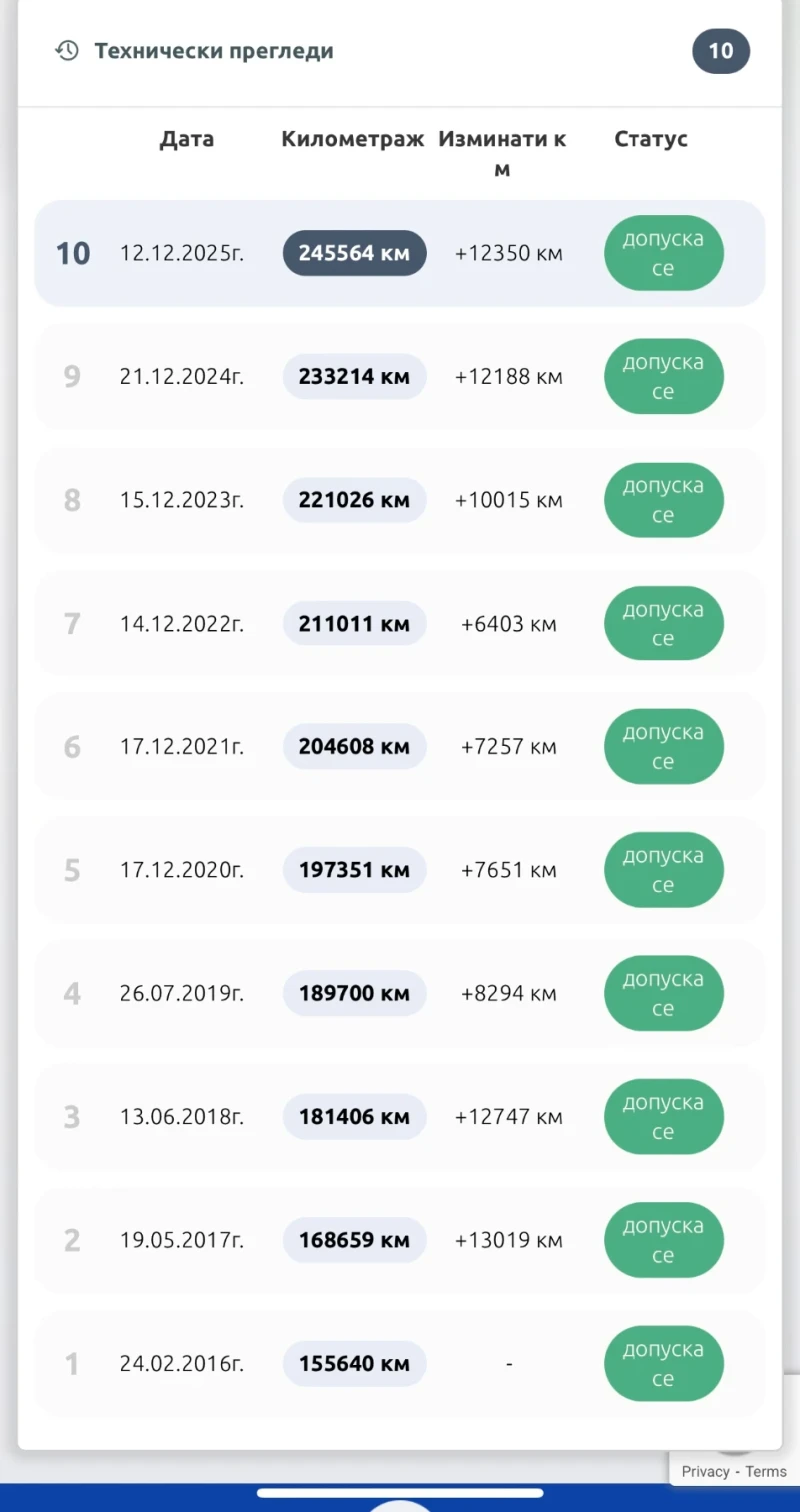Image resolution: width=800 pixels, height=1512 pixels.
Task: Open inspection row dated 15.12.2023г.
Action: click(181, 500)
